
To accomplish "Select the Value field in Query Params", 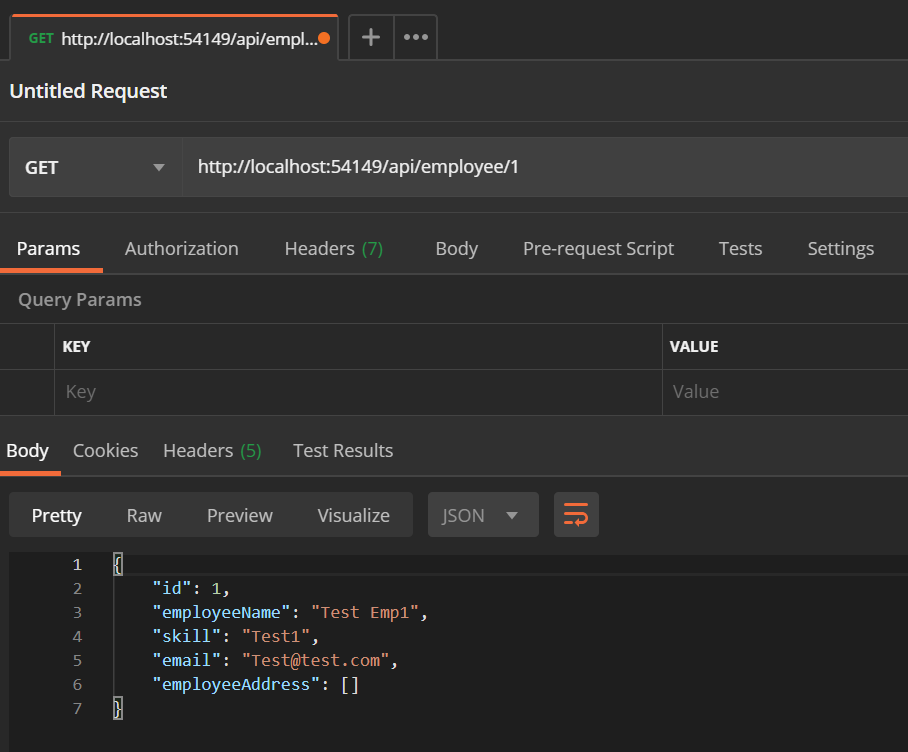I will pos(780,391).
